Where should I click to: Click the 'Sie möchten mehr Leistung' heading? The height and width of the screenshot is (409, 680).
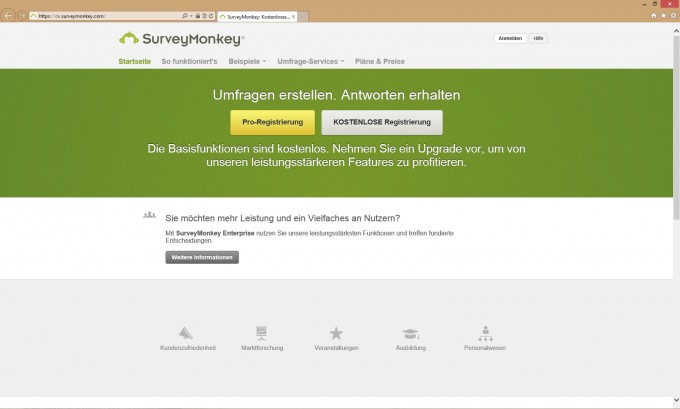pos(283,218)
